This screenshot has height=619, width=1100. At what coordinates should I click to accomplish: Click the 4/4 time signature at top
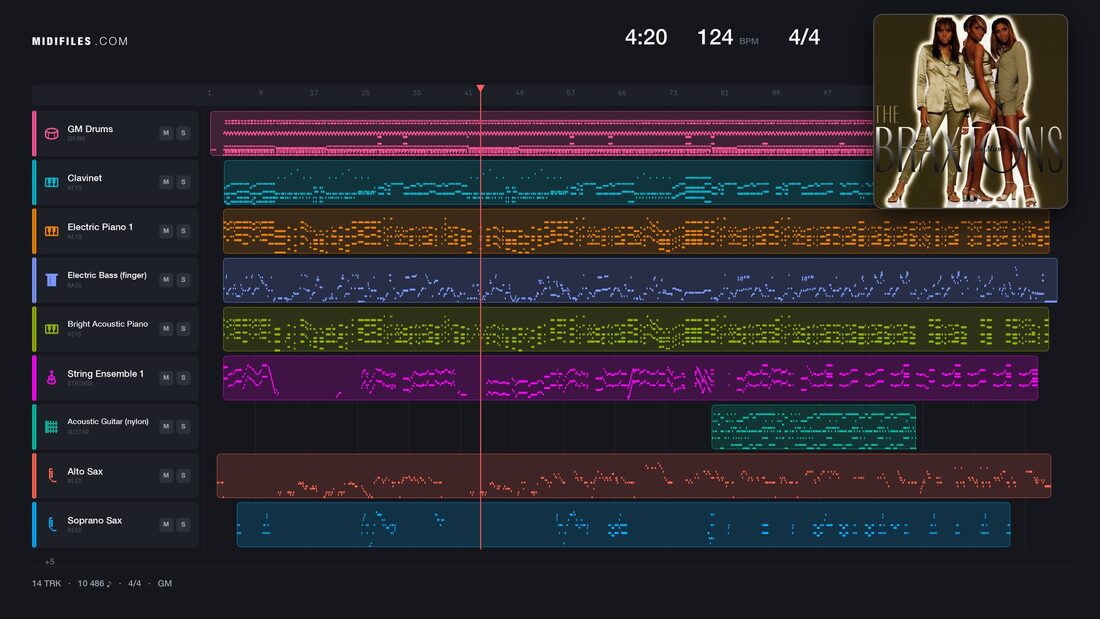[804, 37]
